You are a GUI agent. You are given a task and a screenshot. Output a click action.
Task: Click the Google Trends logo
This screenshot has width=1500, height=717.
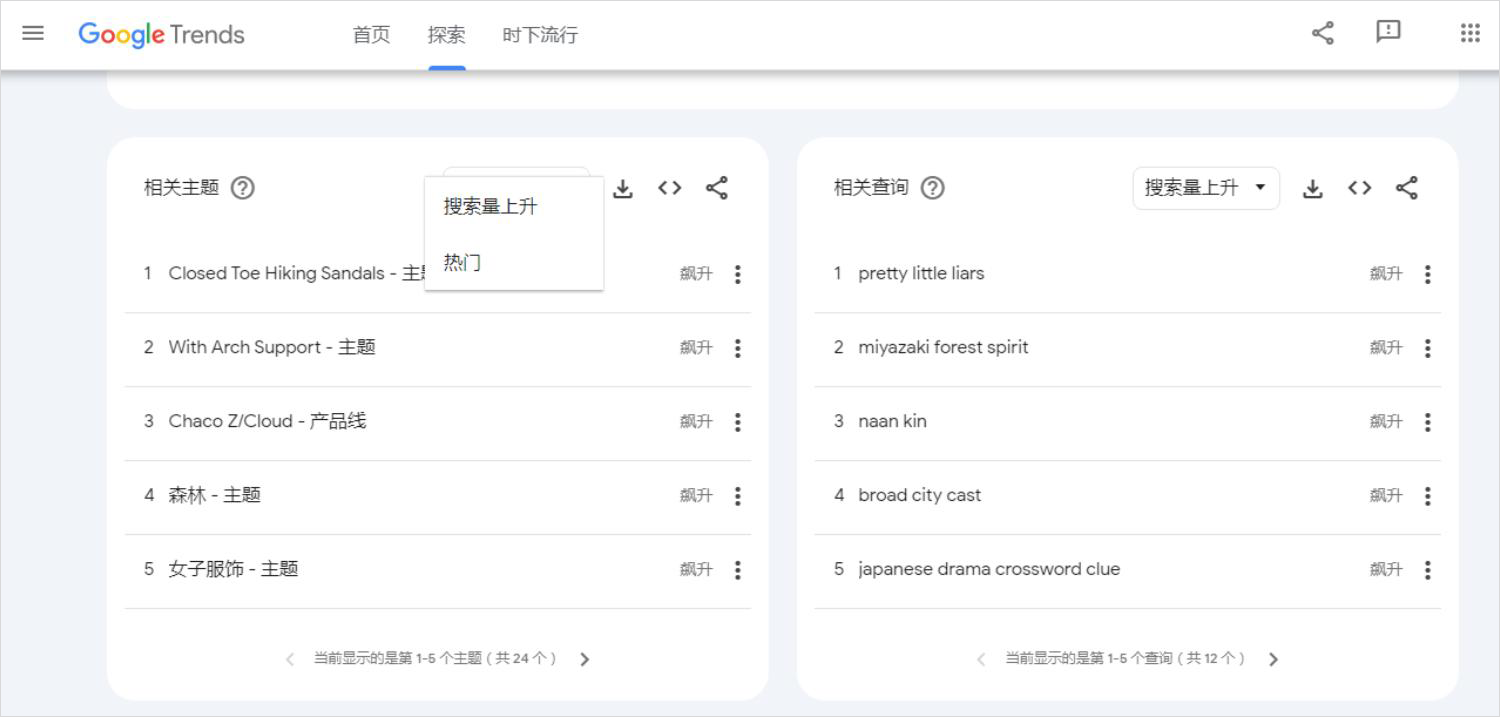pos(161,34)
